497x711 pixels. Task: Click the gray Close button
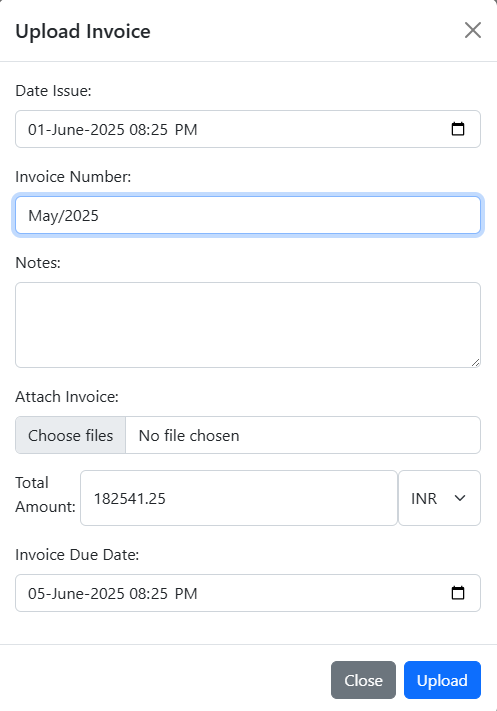363,680
